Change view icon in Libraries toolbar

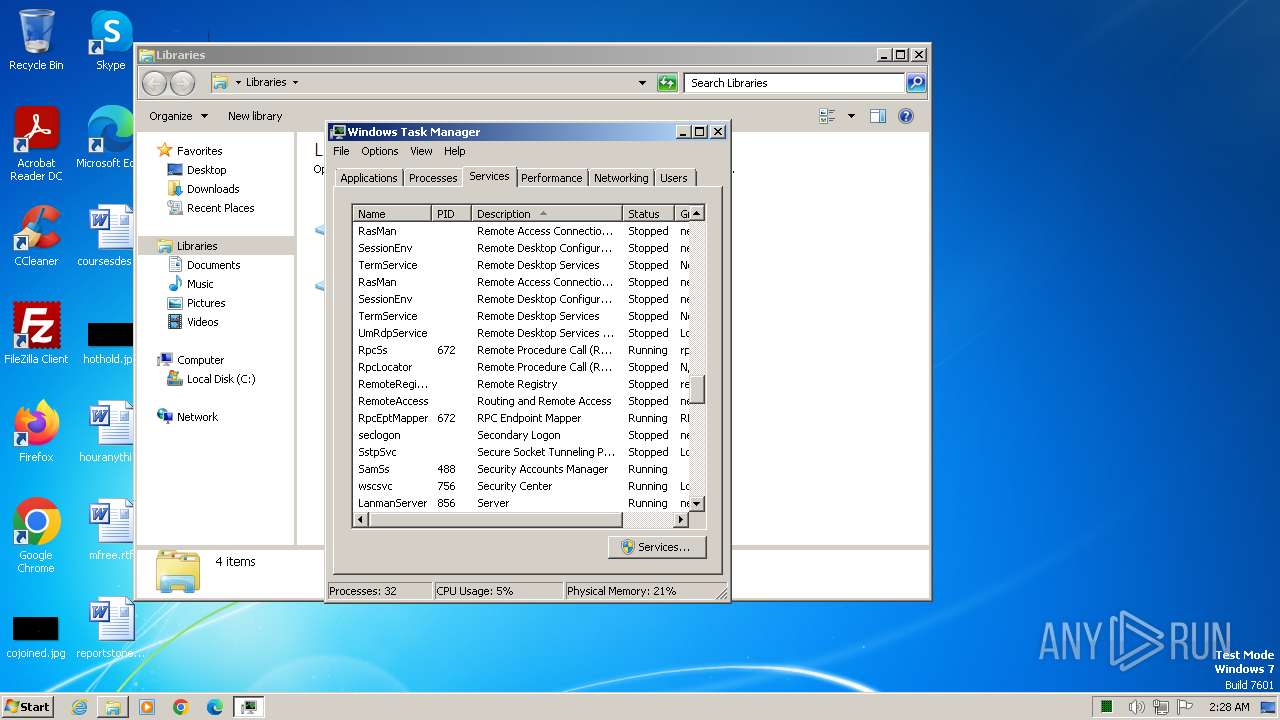[827, 116]
